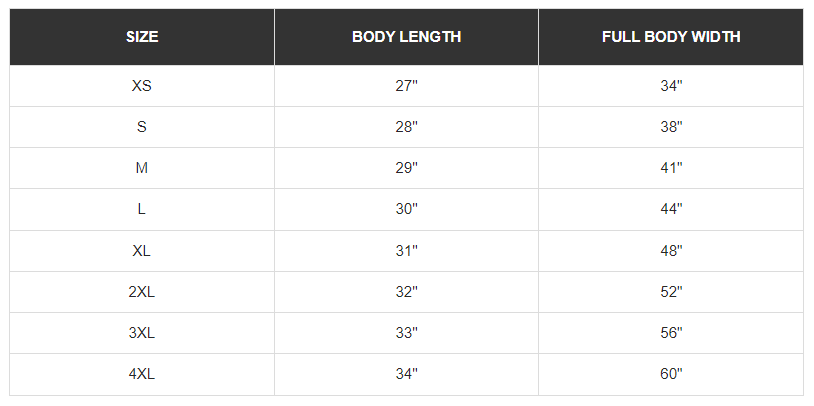
Task: Click the 32" body length value
Action: coord(406,292)
